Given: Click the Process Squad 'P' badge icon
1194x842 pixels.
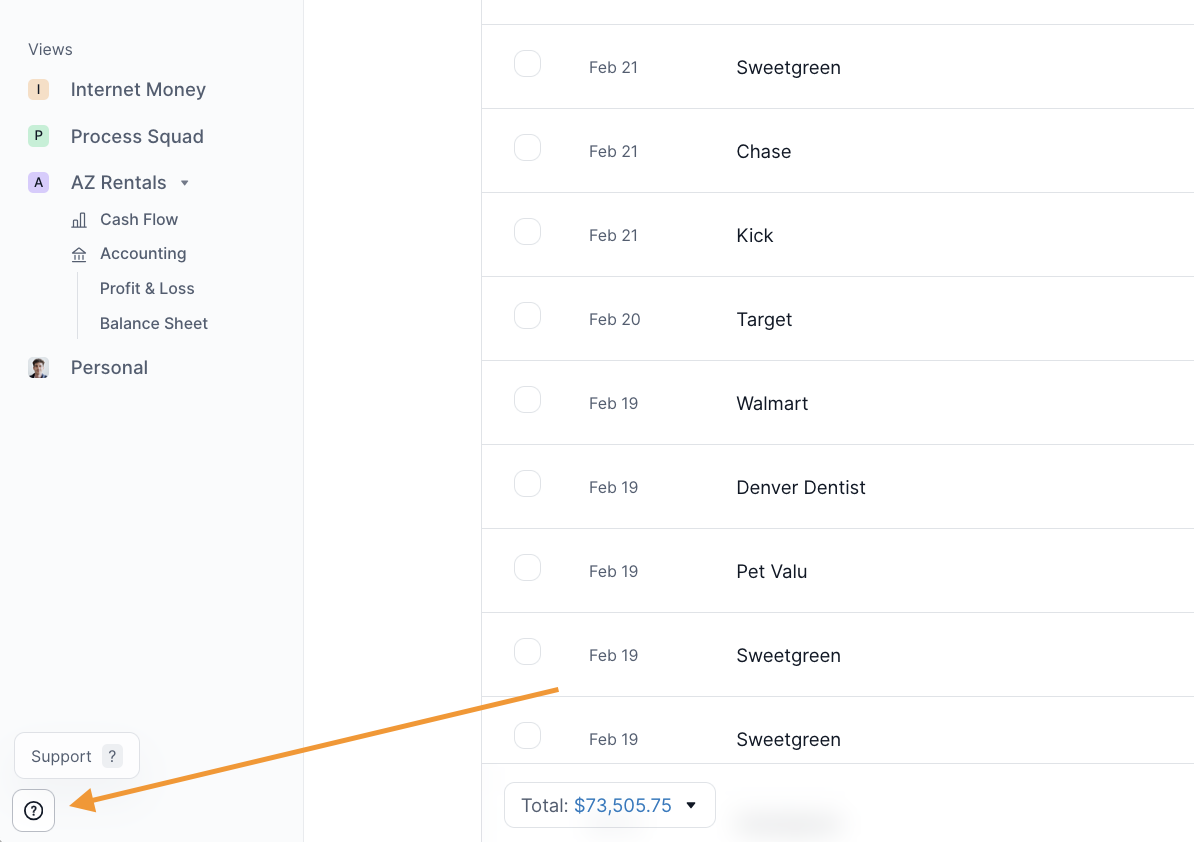Looking at the screenshot, I should coord(38,136).
